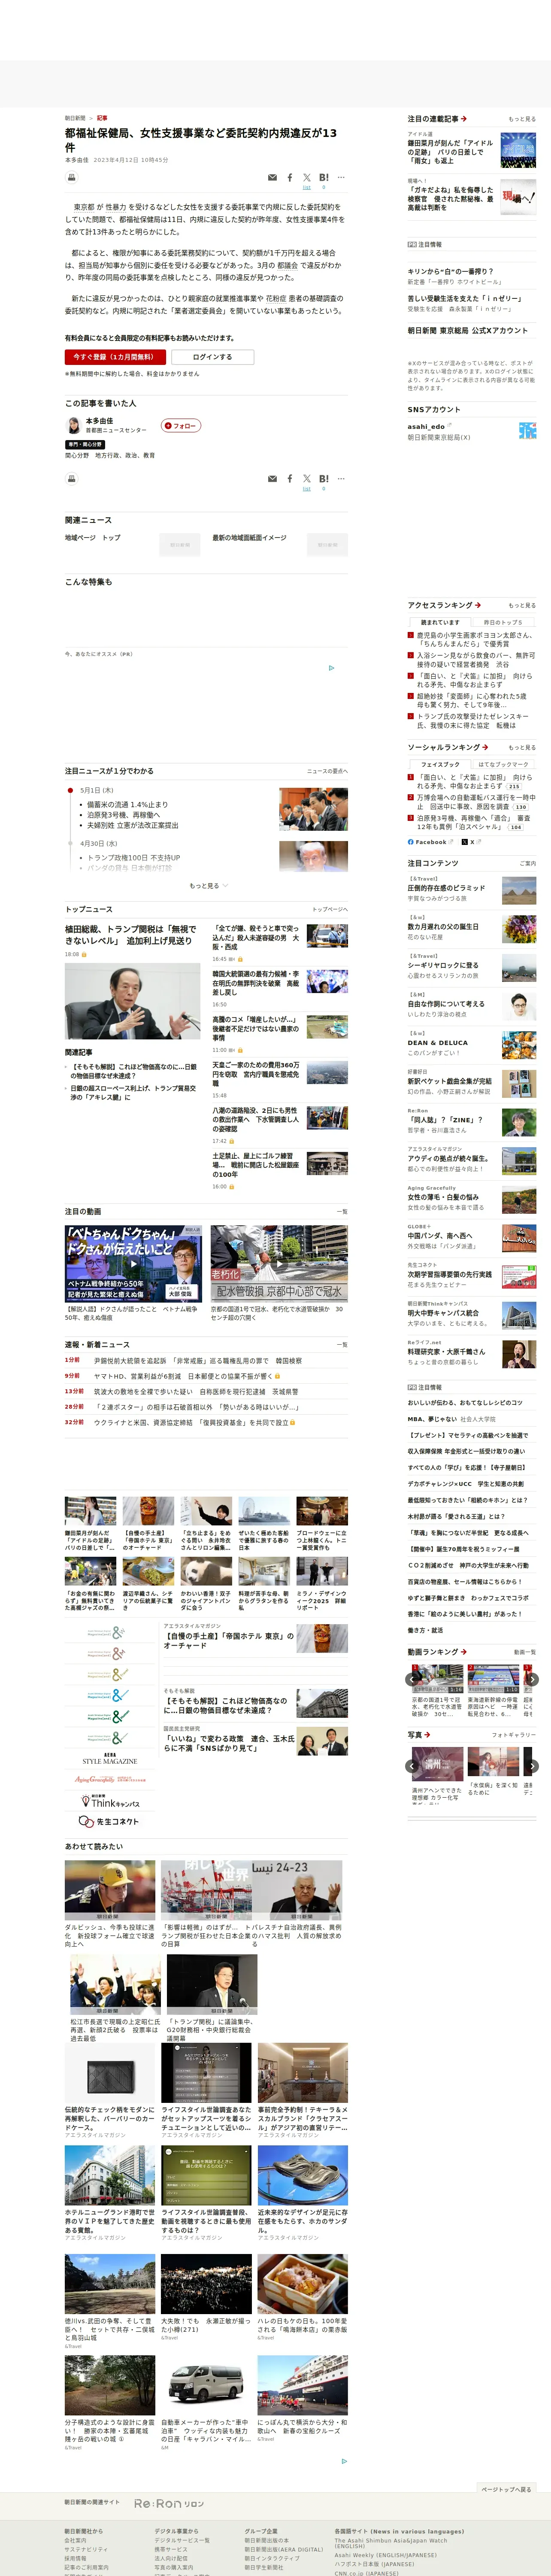
Task: Click the ニュースの要点へ link
Action: pyautogui.click(x=327, y=771)
